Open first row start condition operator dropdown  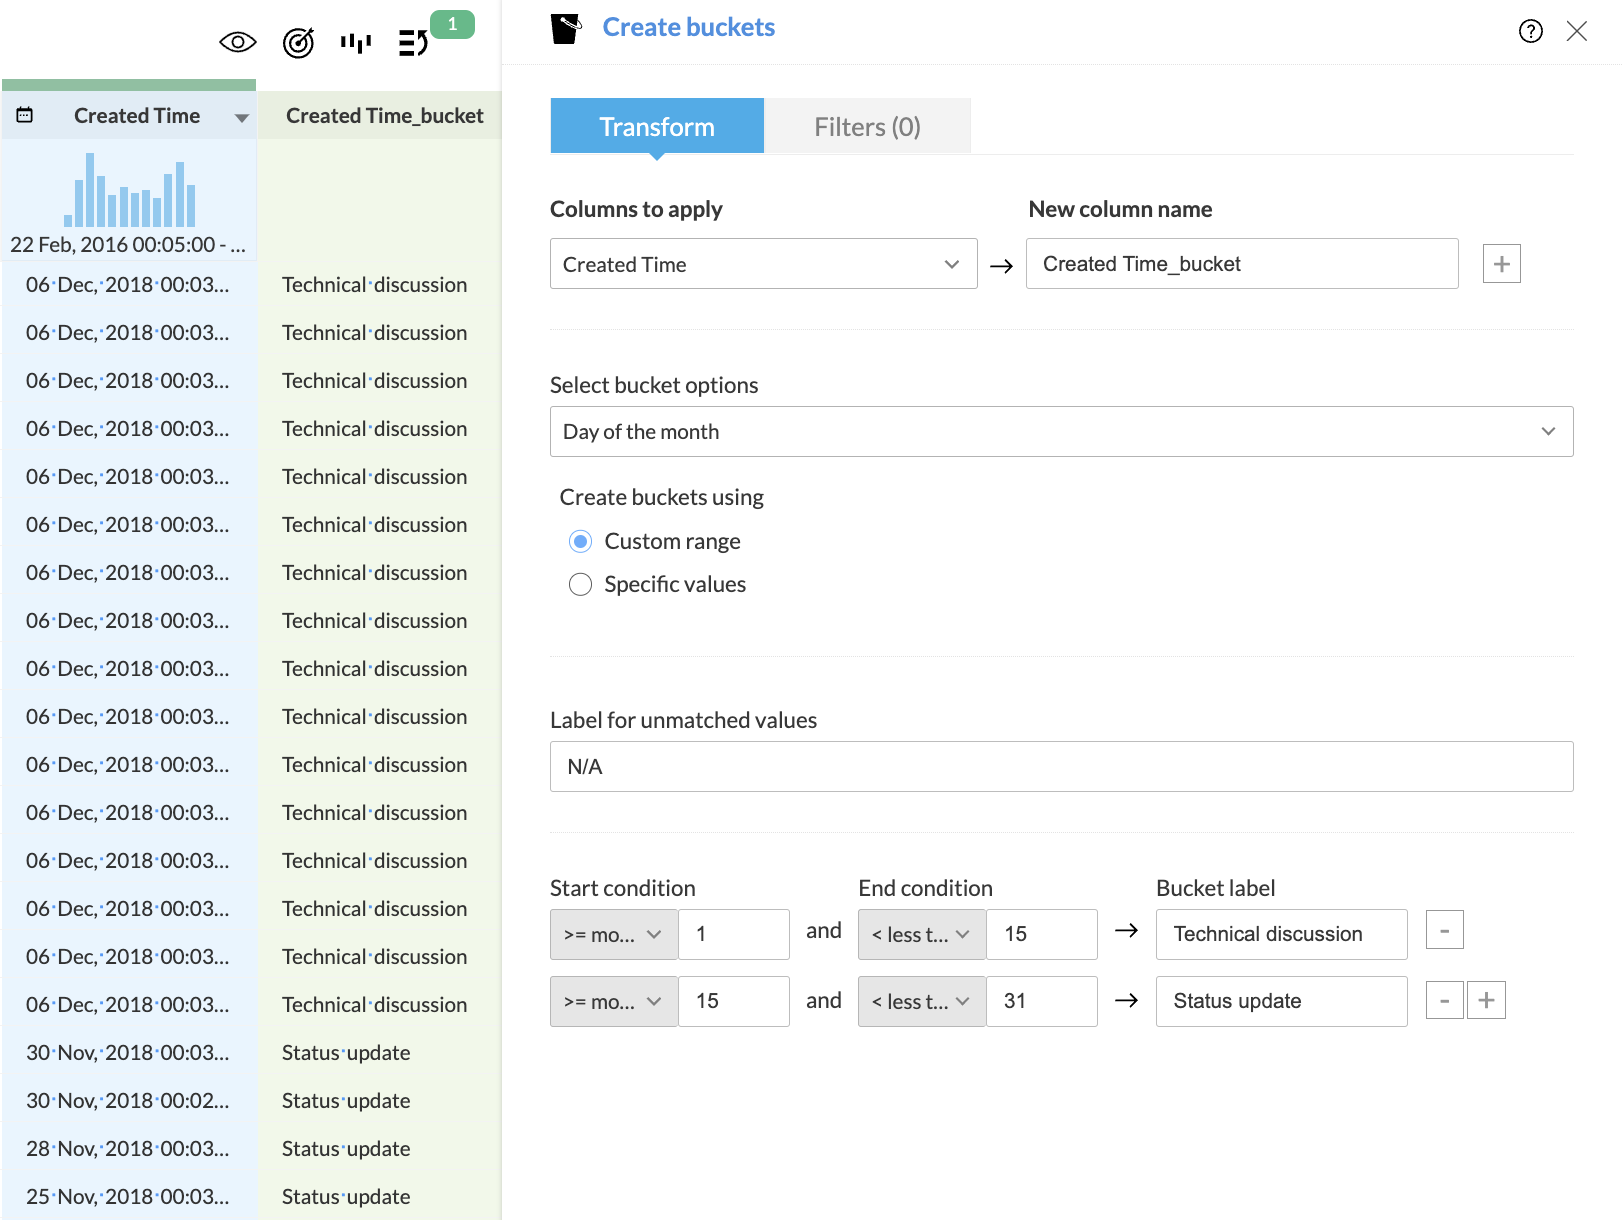click(613, 934)
